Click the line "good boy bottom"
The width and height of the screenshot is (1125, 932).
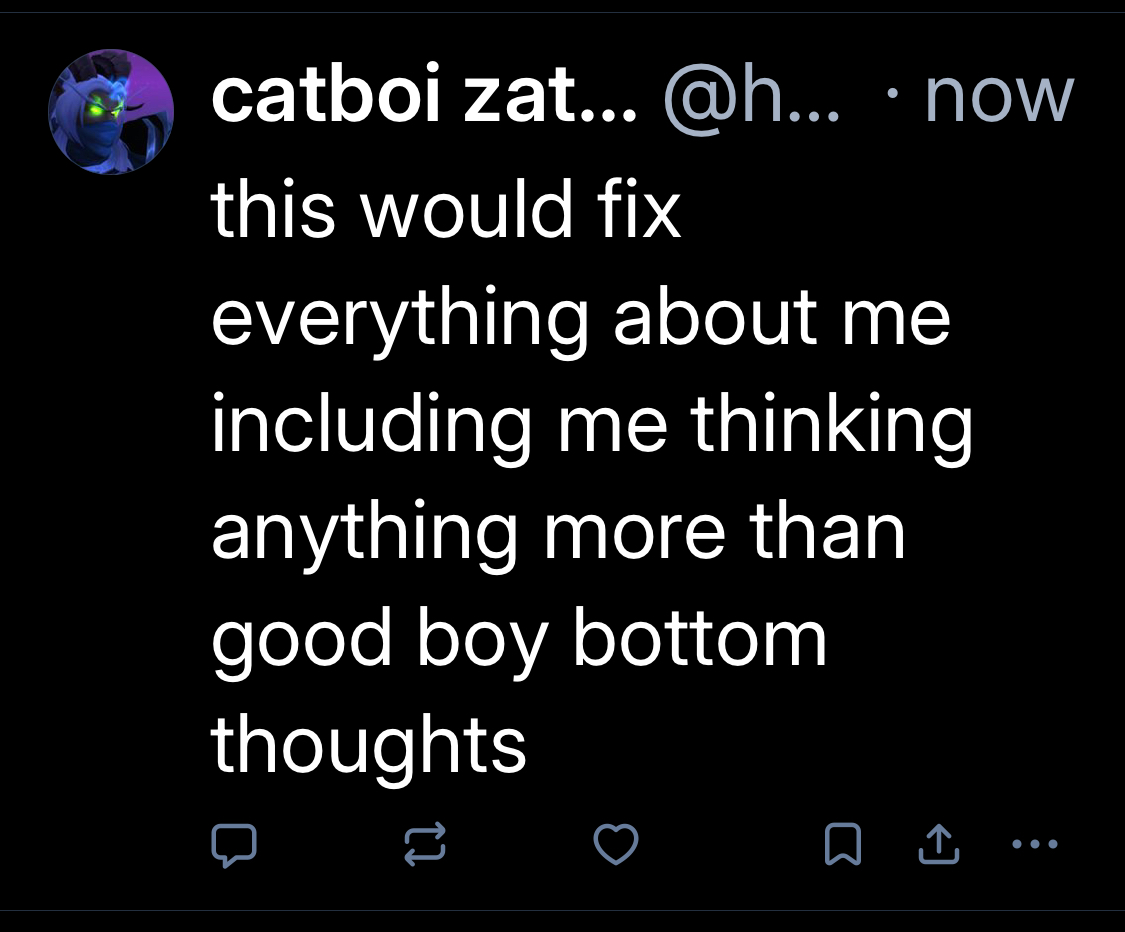(x=519, y=639)
